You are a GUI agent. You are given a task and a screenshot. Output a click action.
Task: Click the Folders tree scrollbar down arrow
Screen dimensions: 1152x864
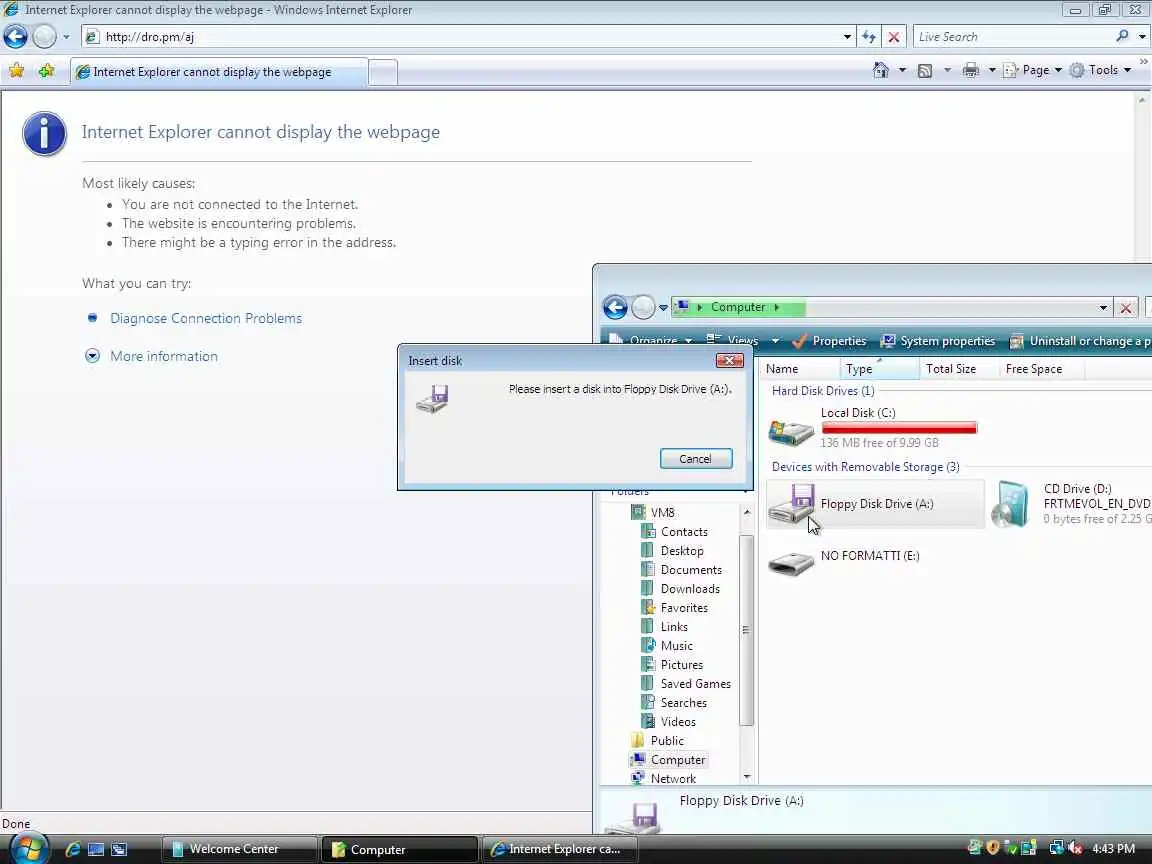click(x=746, y=777)
